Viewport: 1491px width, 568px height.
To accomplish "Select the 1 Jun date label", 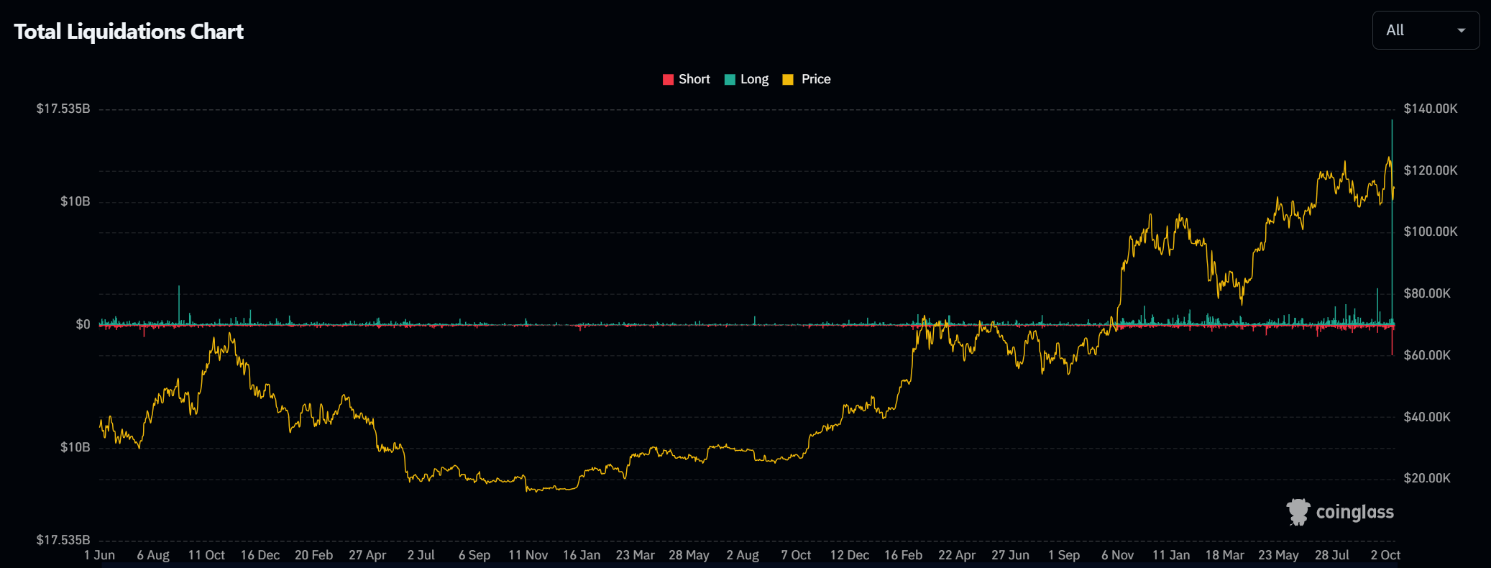I will 101,554.
